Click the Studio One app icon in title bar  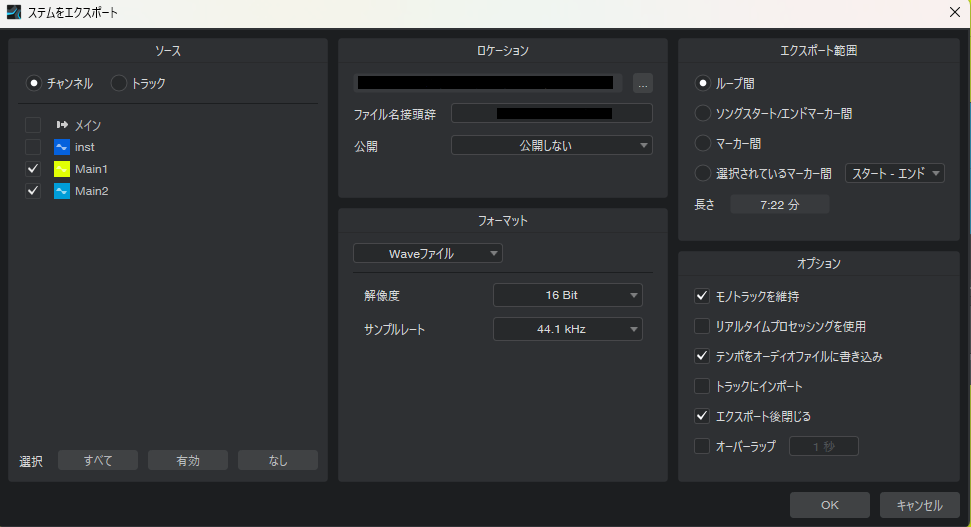point(14,12)
